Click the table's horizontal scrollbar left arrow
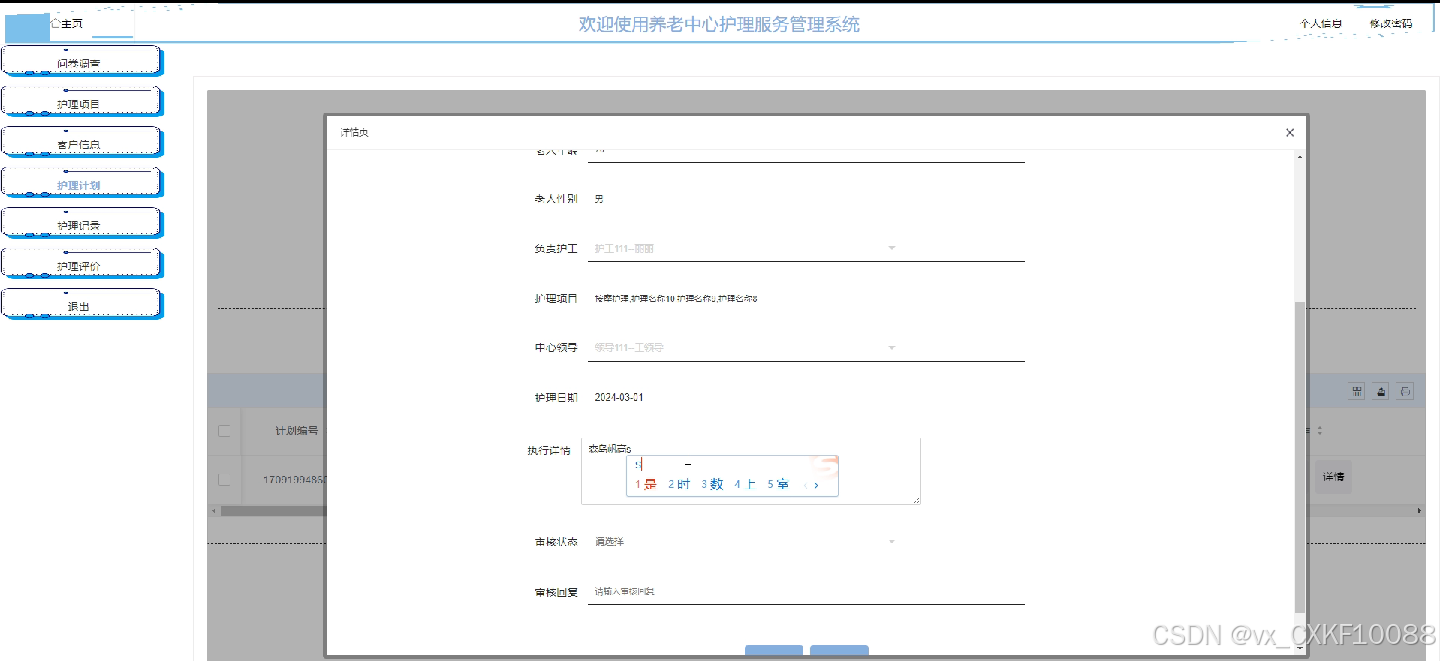This screenshot has width=1440, height=661. point(213,511)
